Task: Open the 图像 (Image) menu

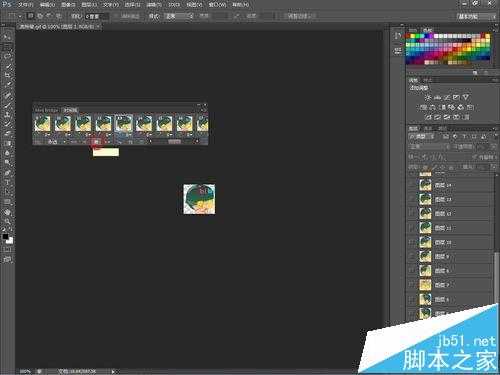Action: point(68,5)
